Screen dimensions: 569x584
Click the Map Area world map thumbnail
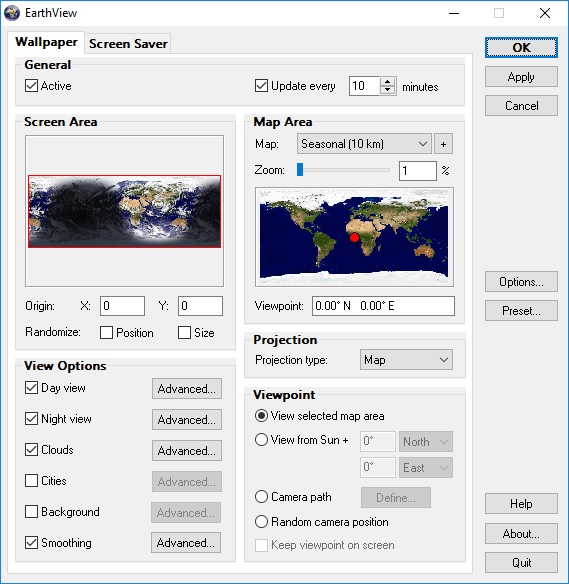point(354,237)
